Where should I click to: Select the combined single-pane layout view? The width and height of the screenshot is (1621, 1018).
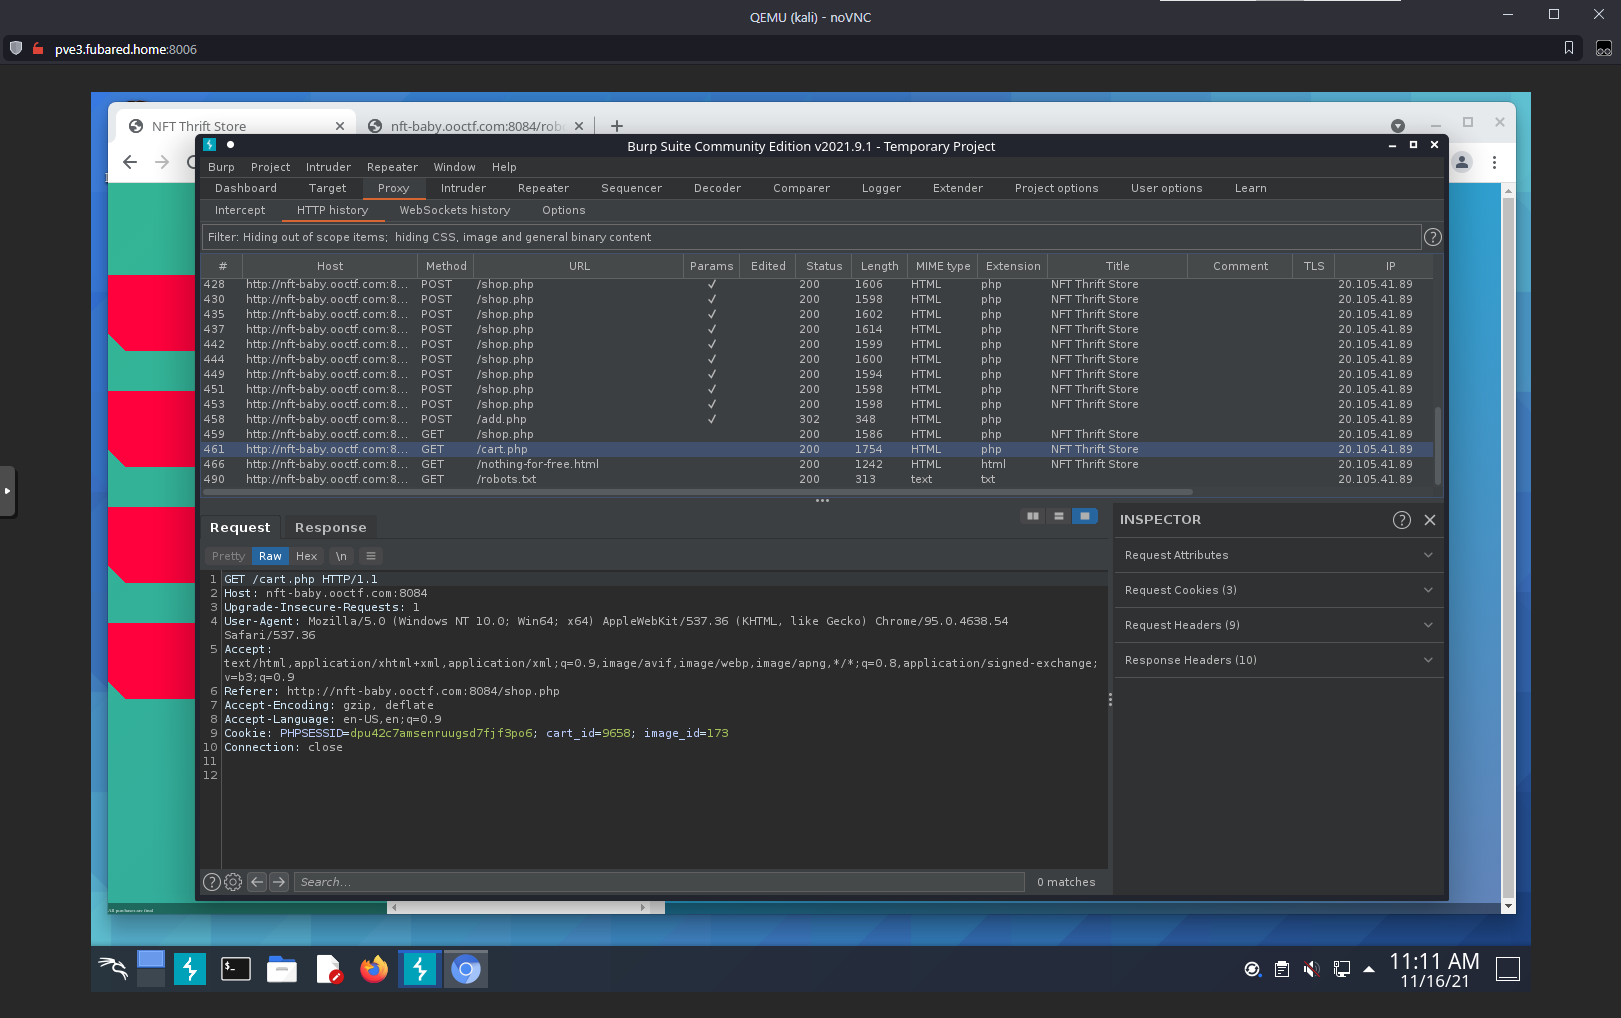tap(1085, 516)
